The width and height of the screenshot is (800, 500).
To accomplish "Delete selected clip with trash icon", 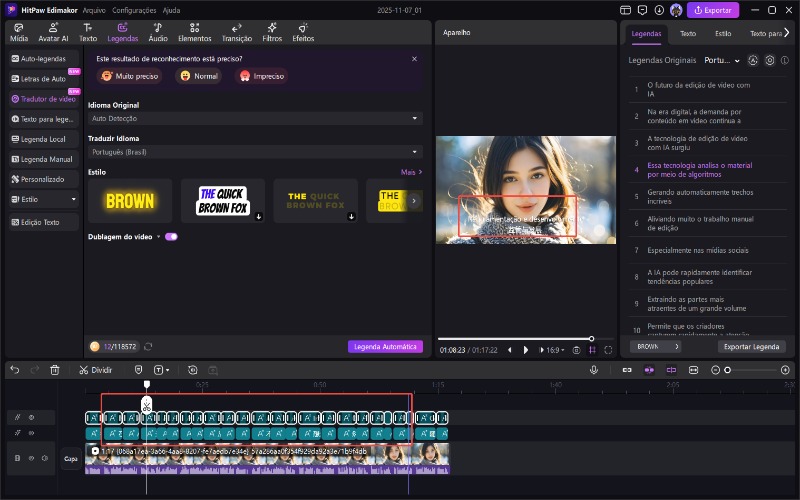I will click(55, 369).
